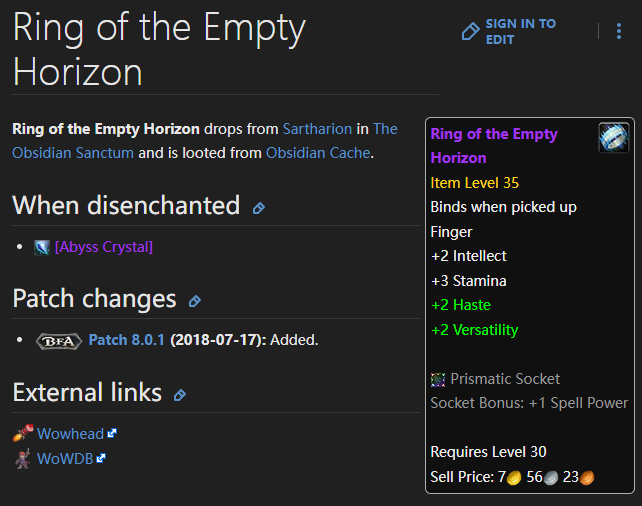Click the ring item icon in tooltip

point(613,137)
